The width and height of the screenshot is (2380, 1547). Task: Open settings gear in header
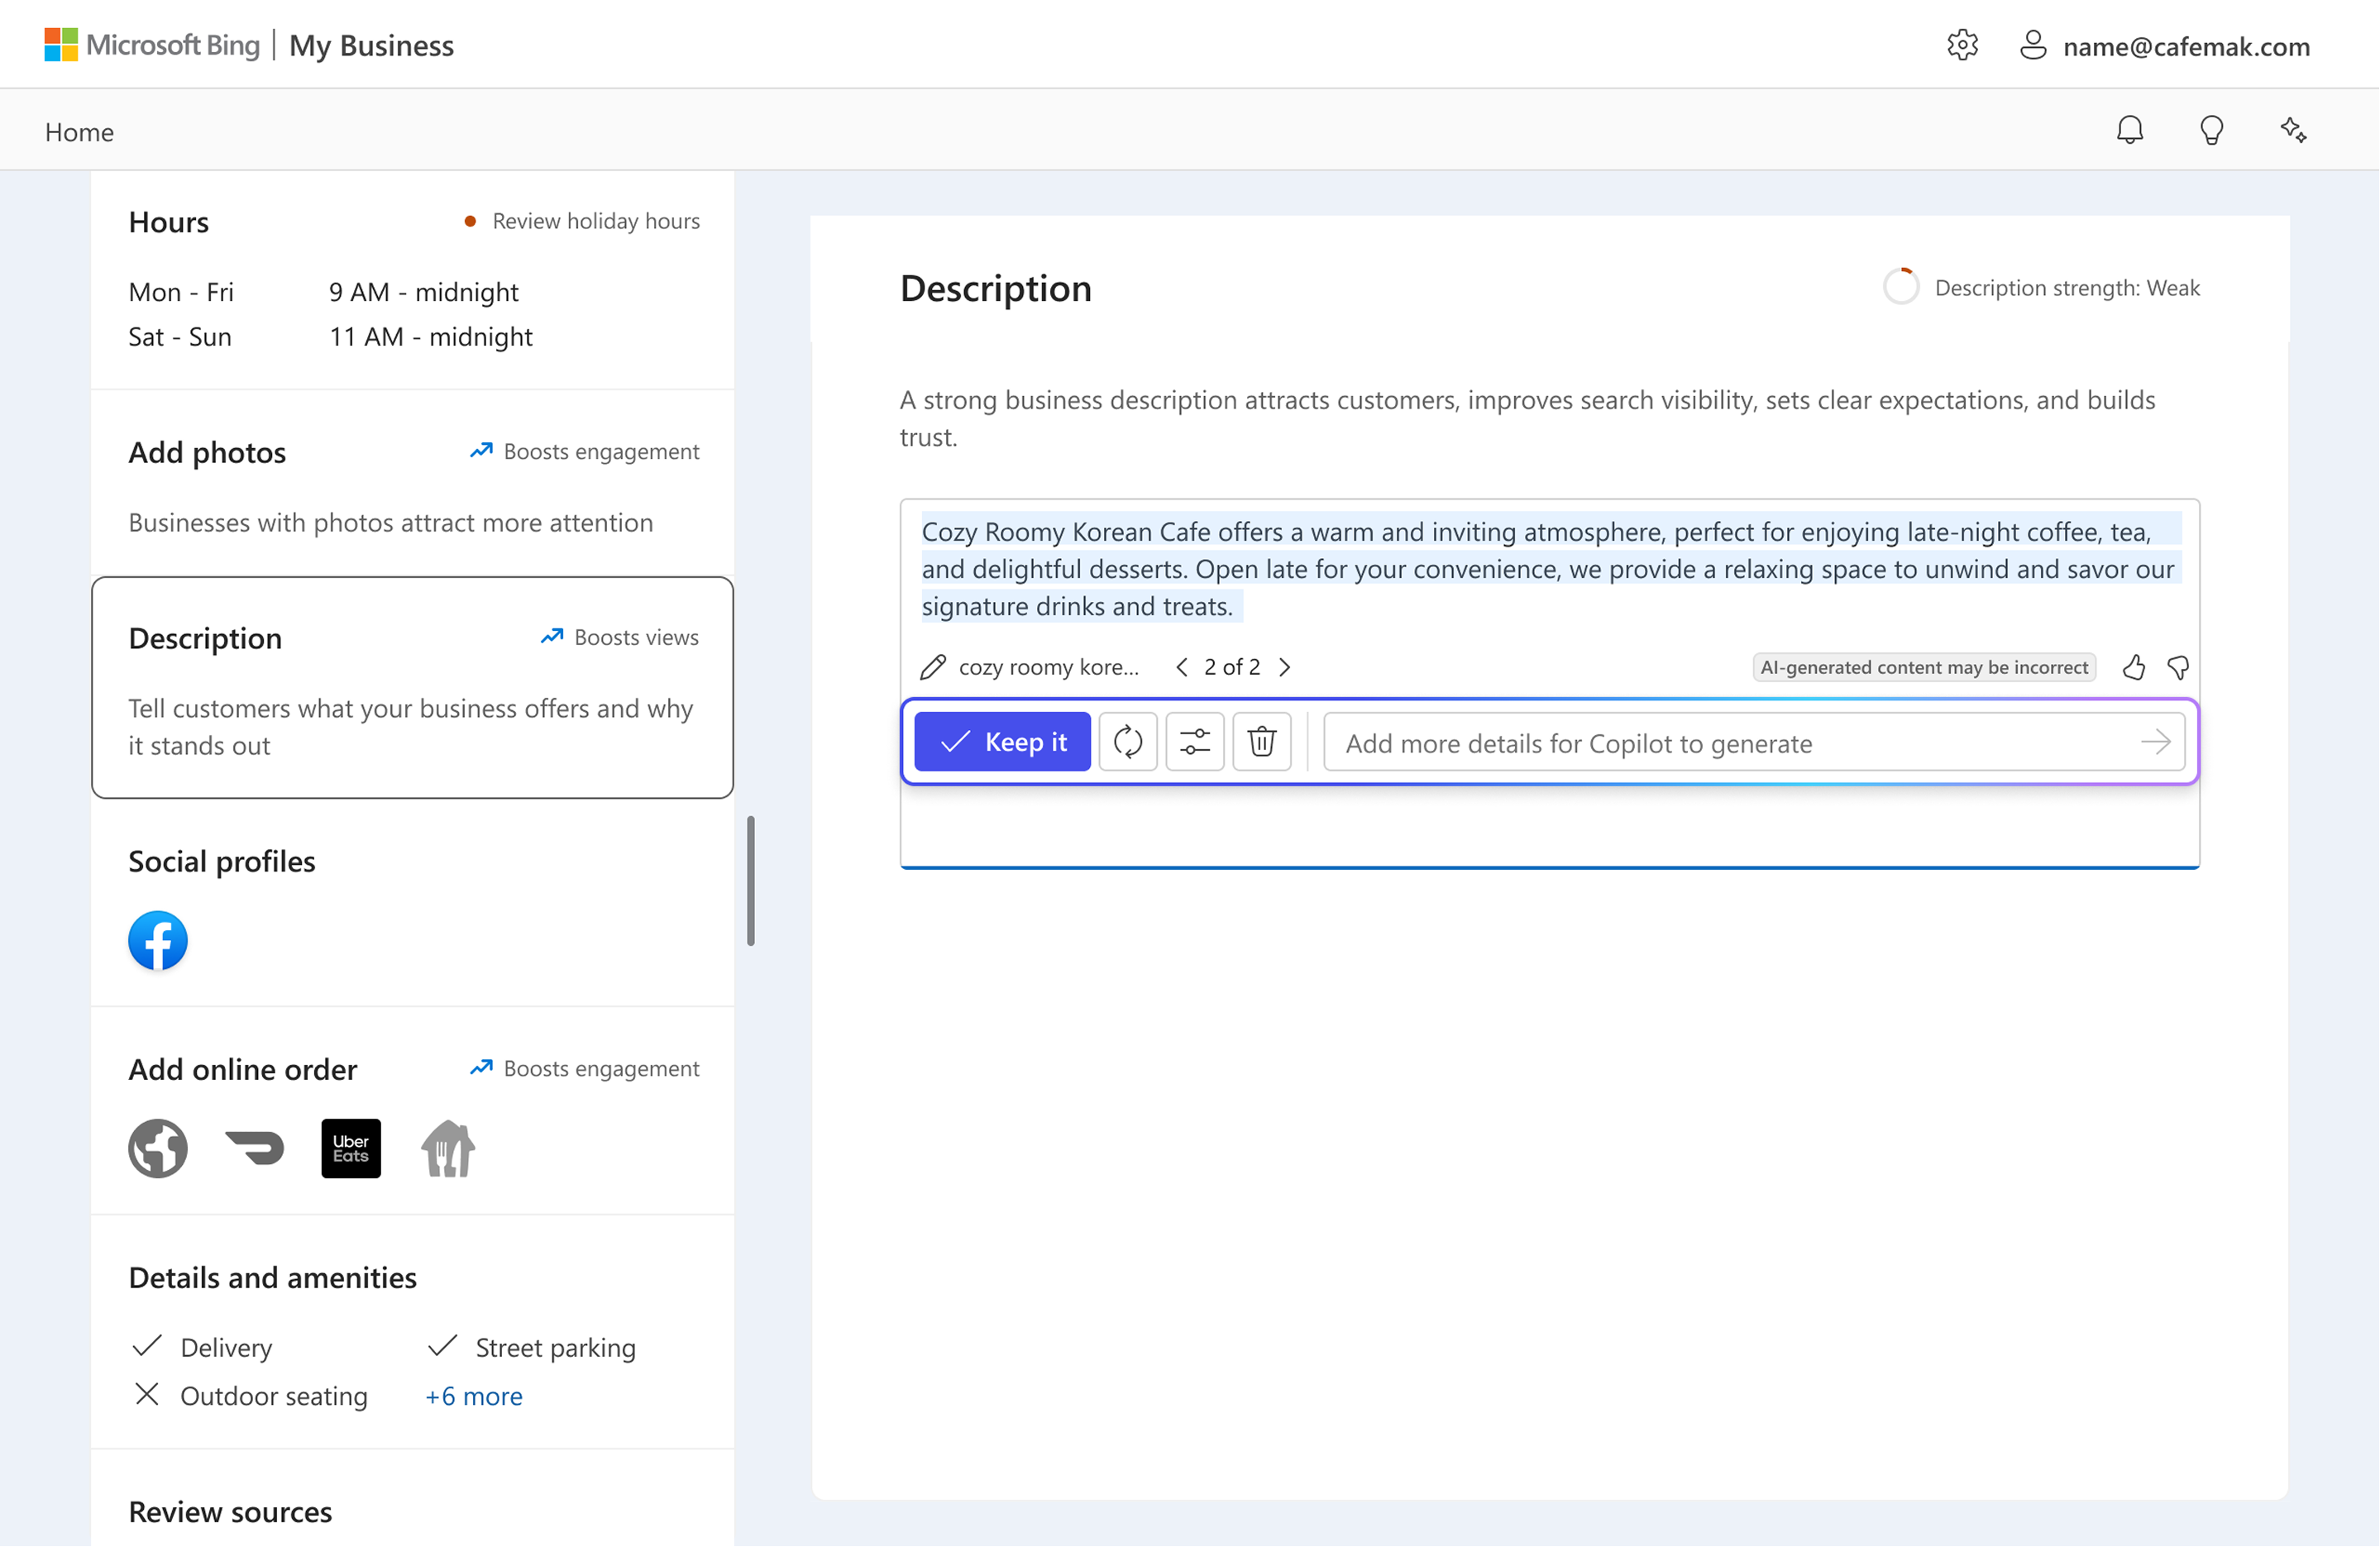tap(1961, 46)
